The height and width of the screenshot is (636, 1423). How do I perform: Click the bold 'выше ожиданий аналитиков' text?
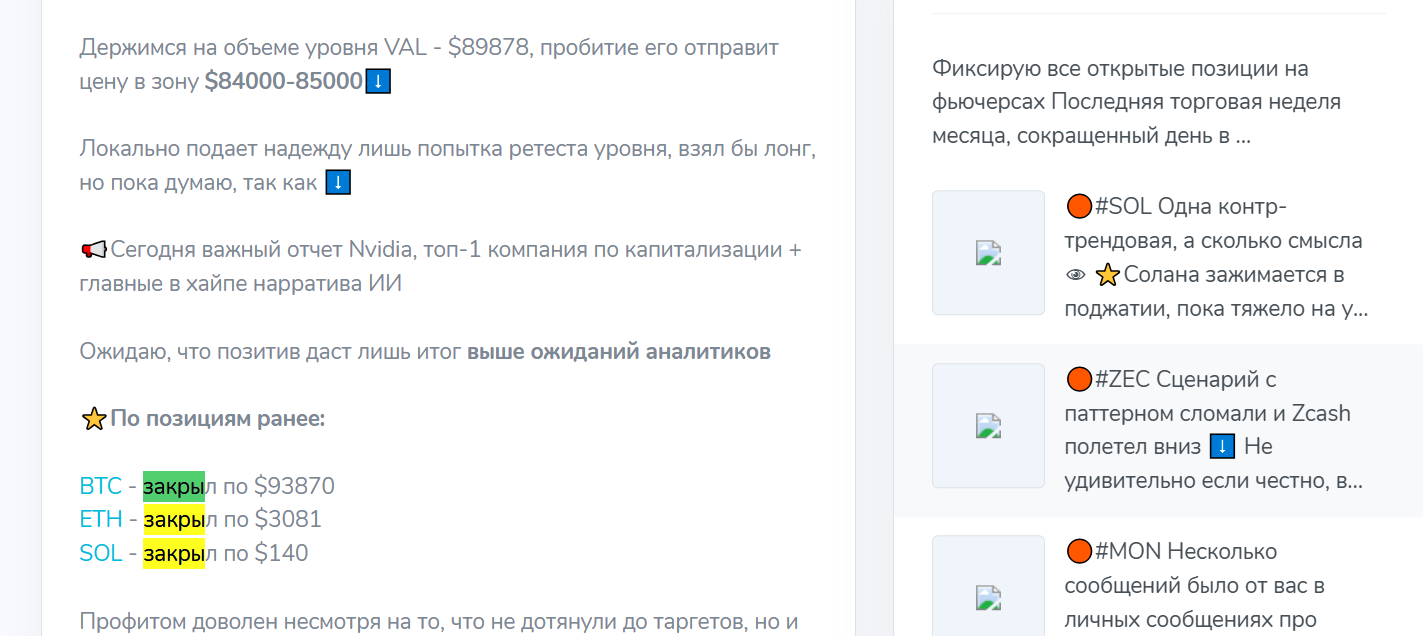click(619, 352)
